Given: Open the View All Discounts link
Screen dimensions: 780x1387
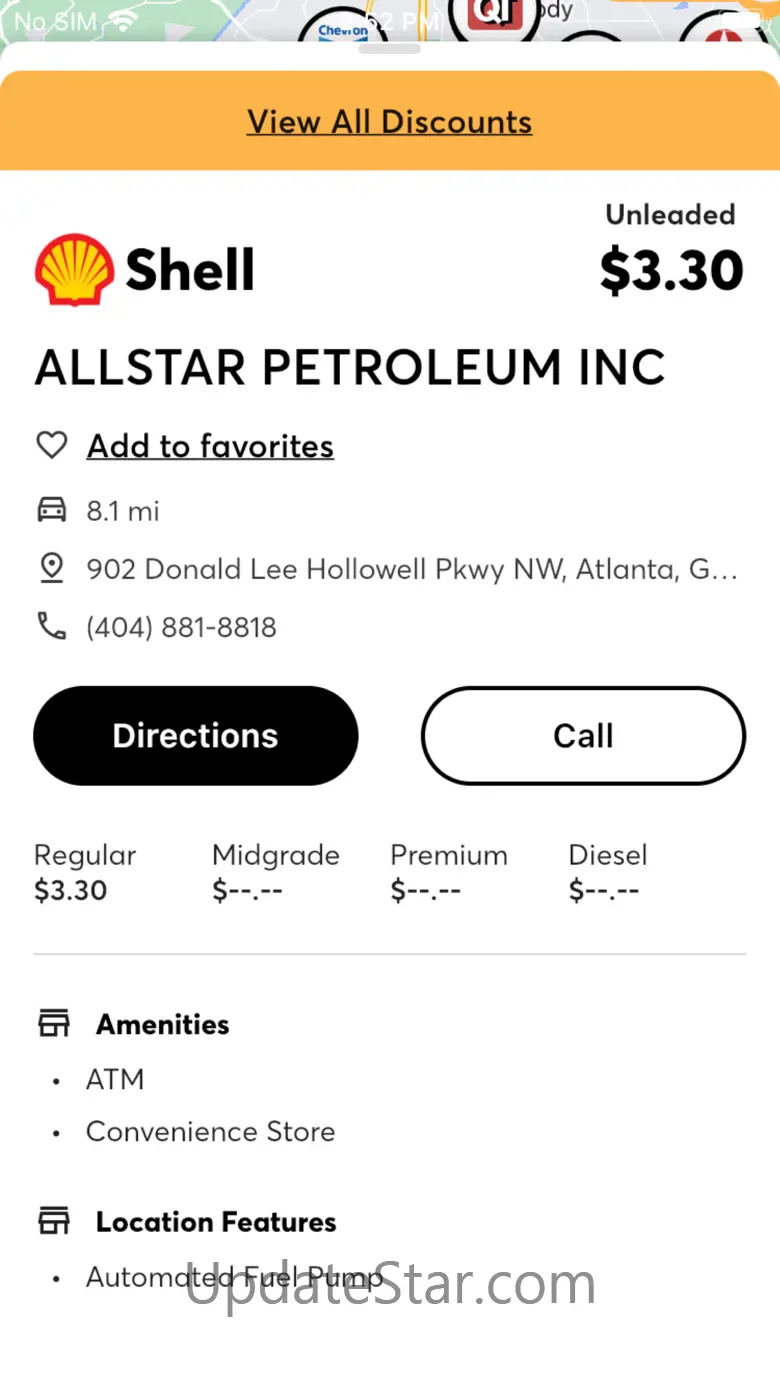Looking at the screenshot, I should tap(389, 122).
